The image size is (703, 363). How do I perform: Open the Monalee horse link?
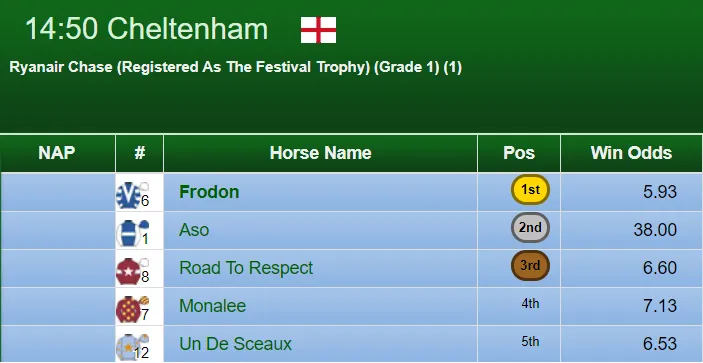pos(213,306)
